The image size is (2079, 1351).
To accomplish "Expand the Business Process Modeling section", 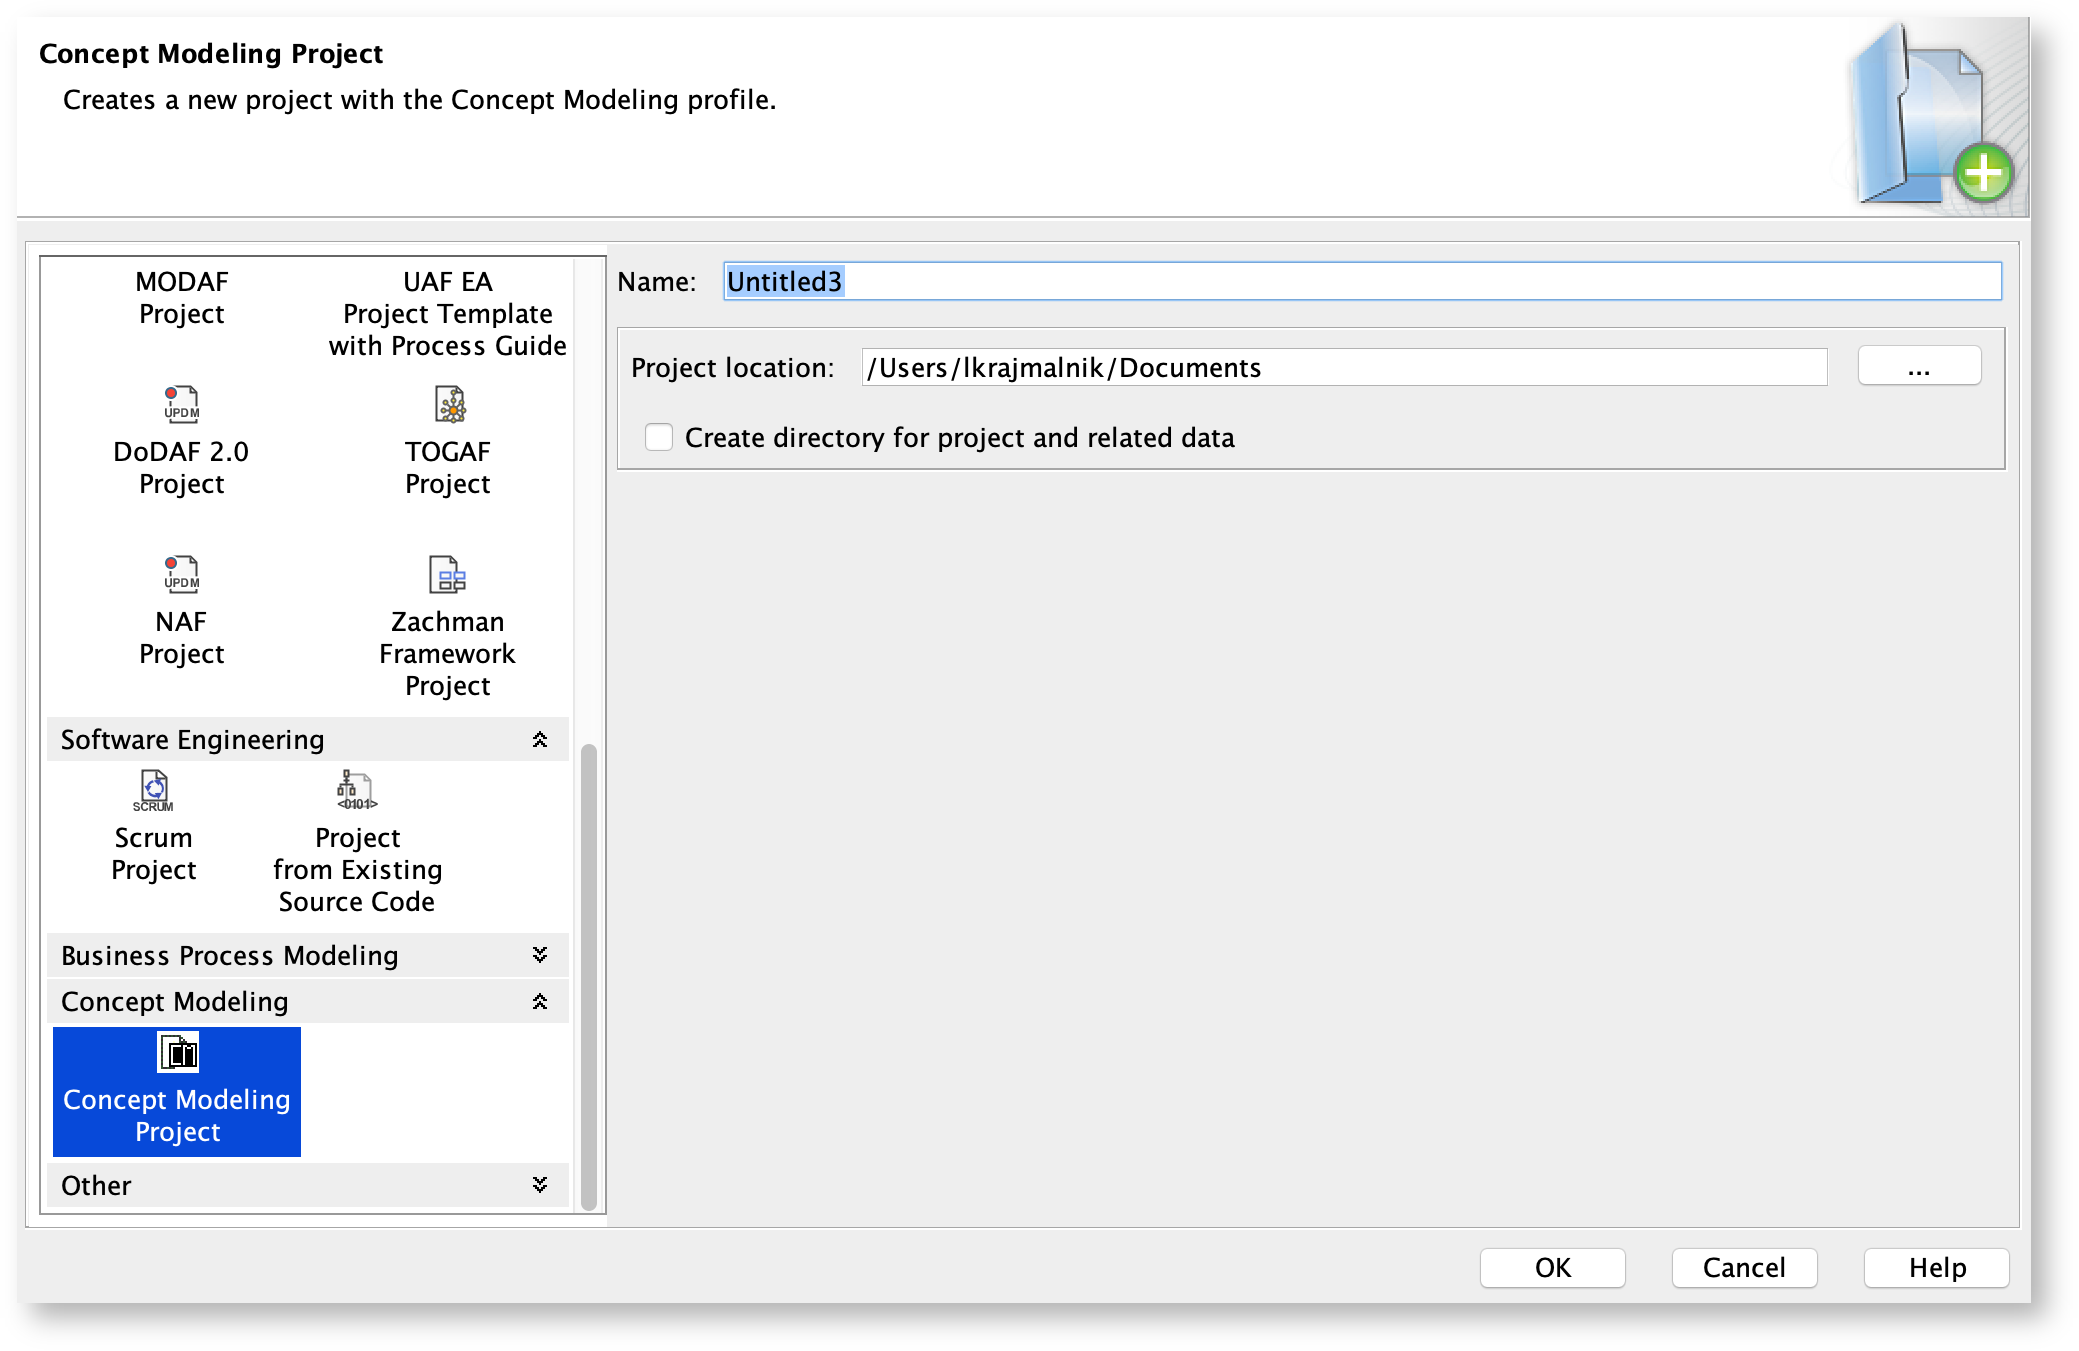I will click(x=540, y=956).
